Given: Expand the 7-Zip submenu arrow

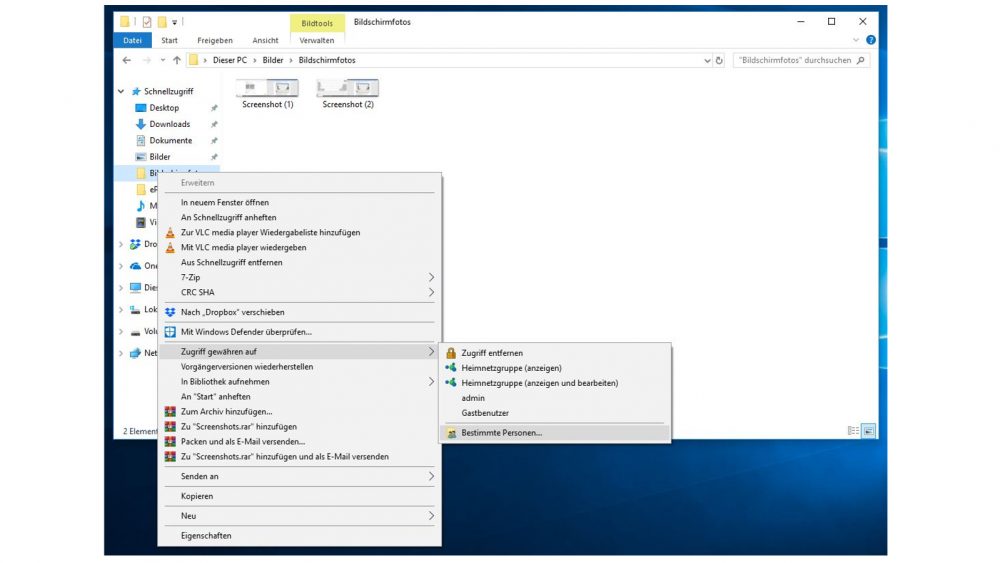Looking at the screenshot, I should [431, 277].
